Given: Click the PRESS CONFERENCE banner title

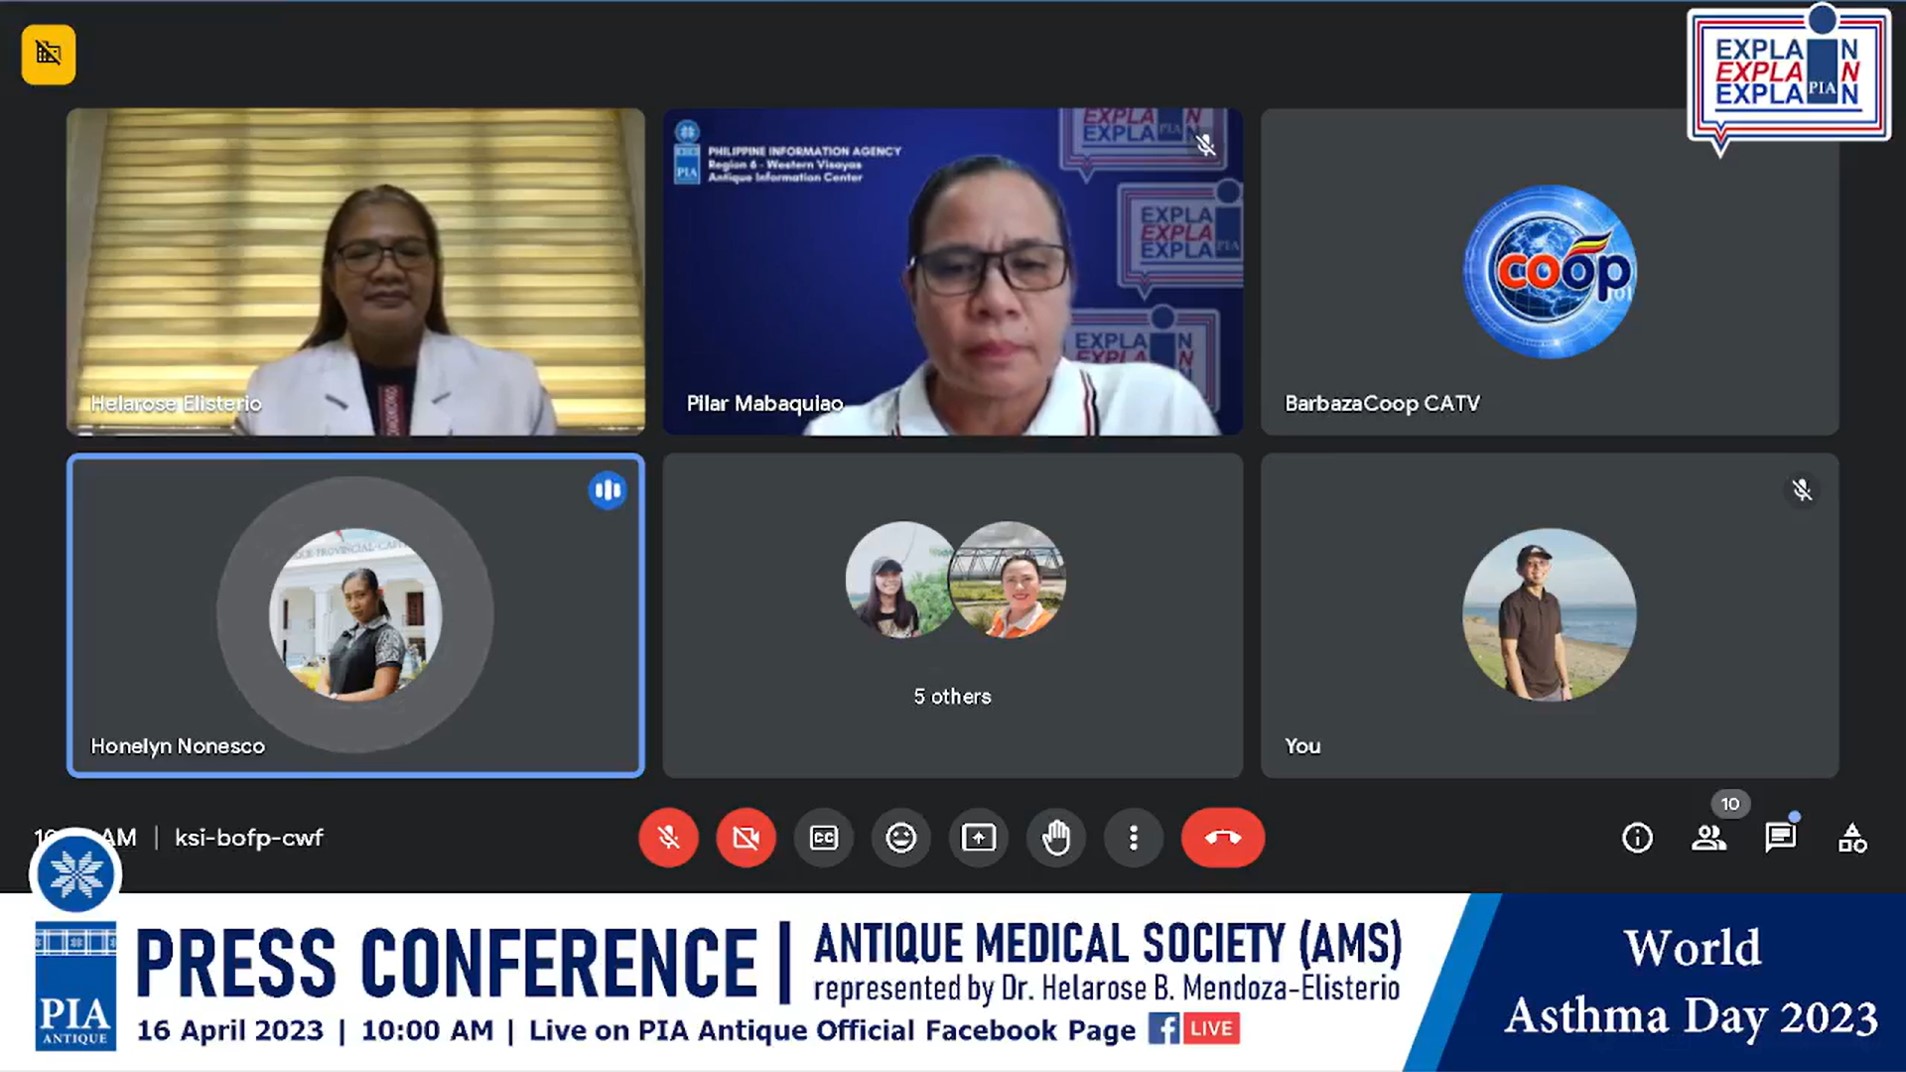Looking at the screenshot, I should coord(446,963).
